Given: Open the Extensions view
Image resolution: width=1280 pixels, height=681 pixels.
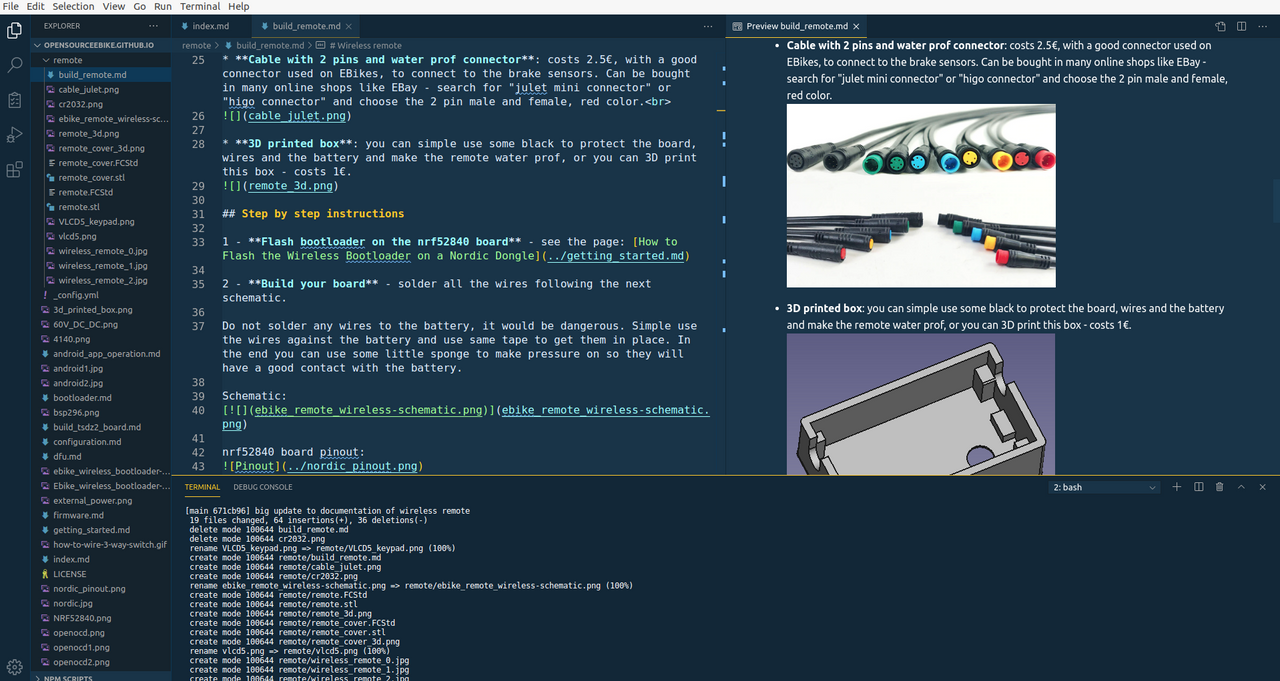Looking at the screenshot, I should point(14,170).
